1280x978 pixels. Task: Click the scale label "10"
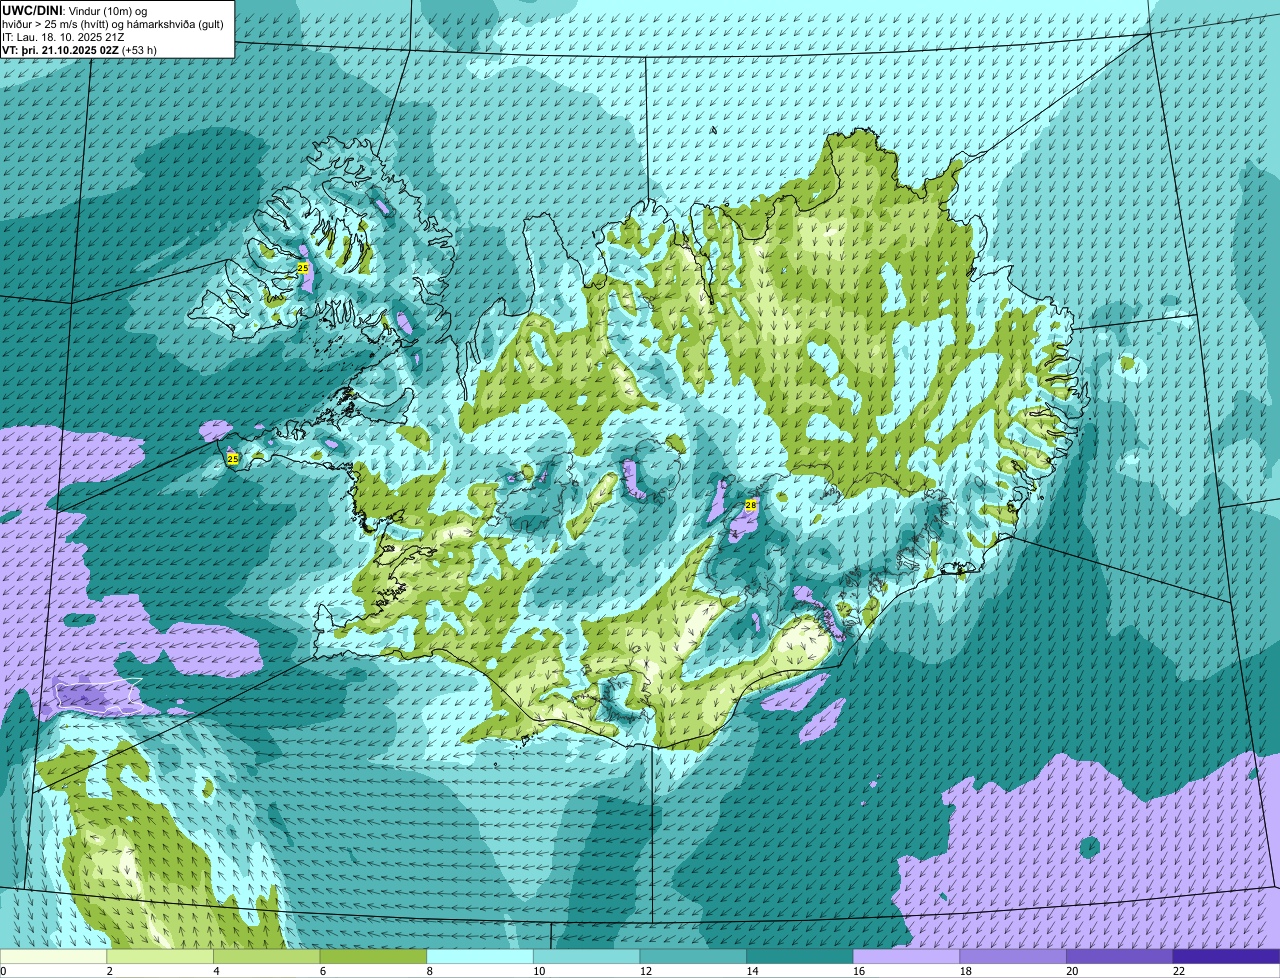click(539, 971)
